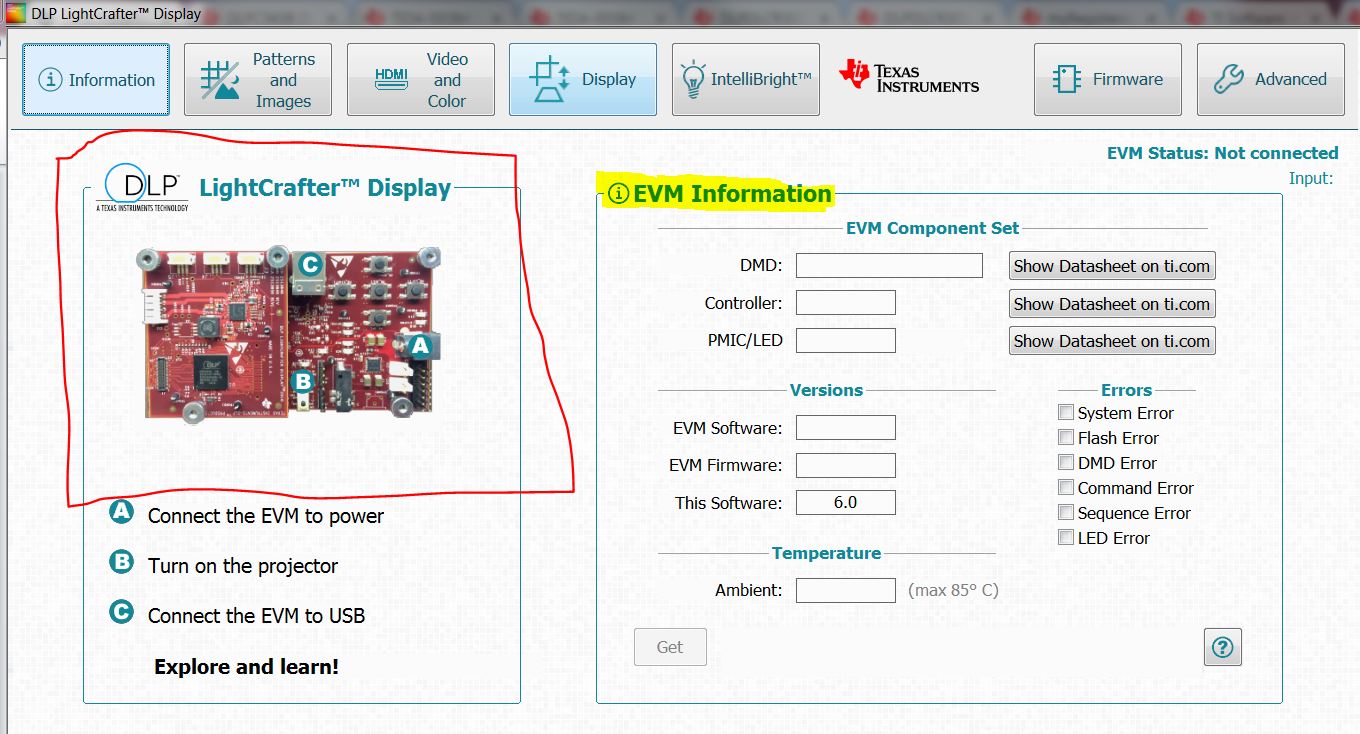Click the EVM Information info icon
Image resolution: width=1360 pixels, height=734 pixels.
point(619,194)
